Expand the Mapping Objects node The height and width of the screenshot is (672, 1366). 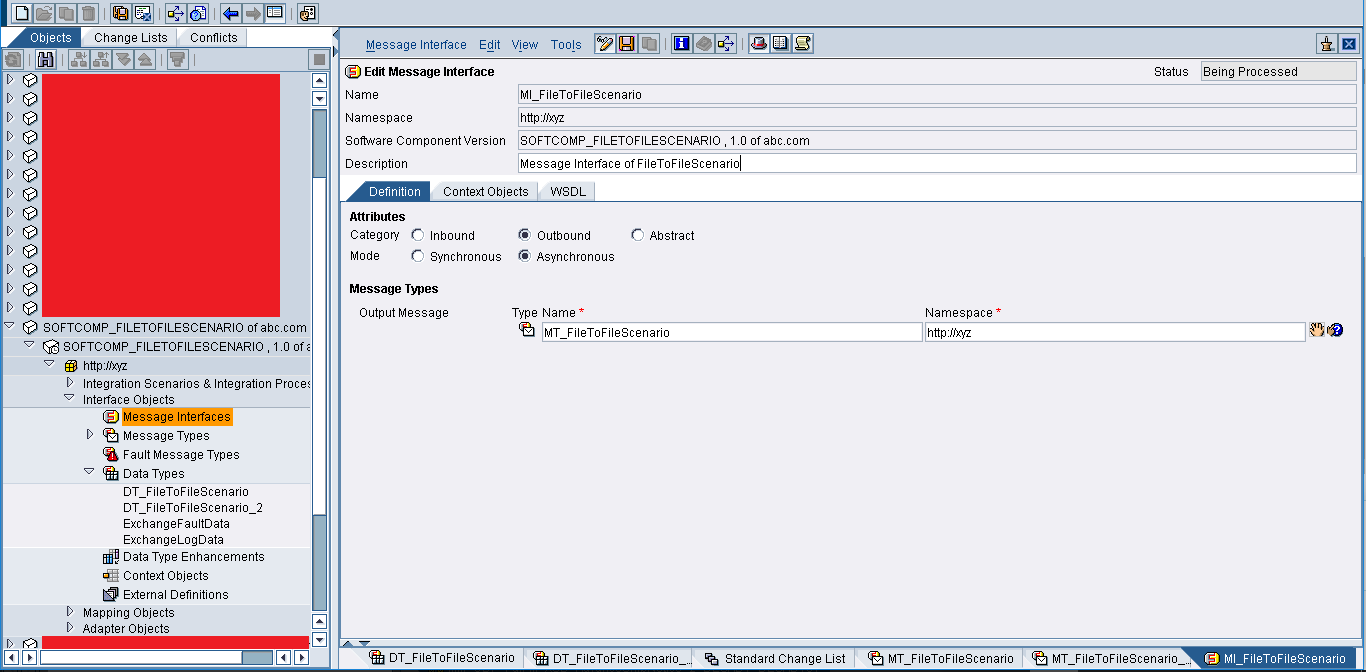pyautogui.click(x=69, y=612)
